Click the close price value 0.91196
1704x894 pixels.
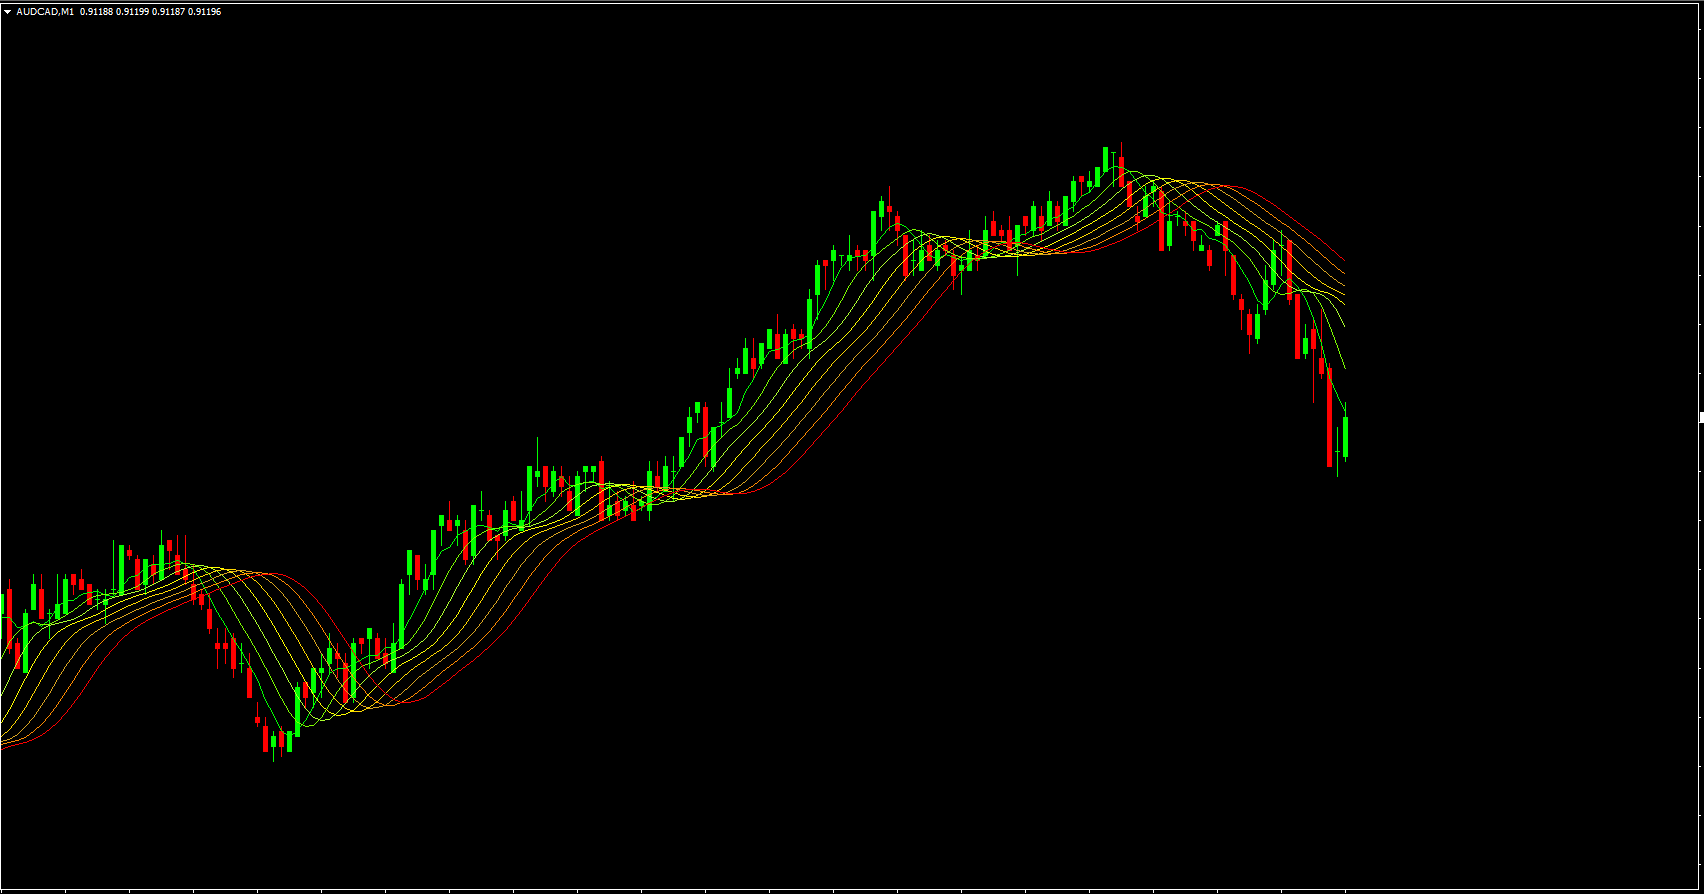click(205, 12)
